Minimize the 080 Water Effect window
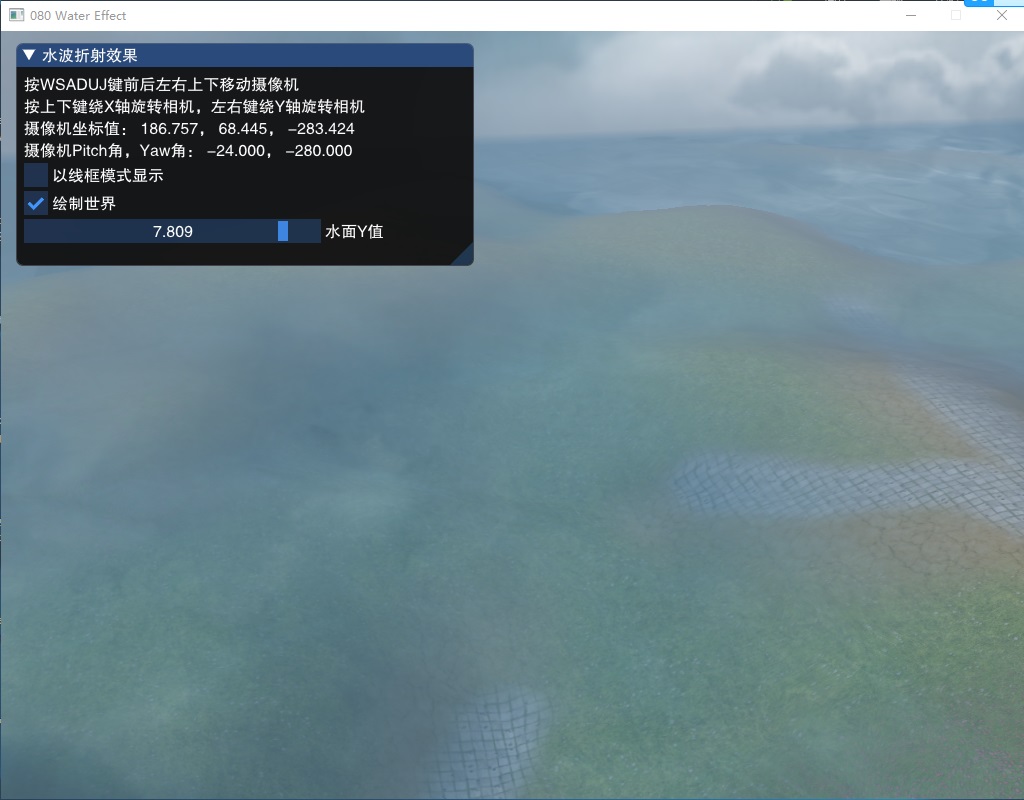Screen dimensions: 1024x800 (911, 15)
